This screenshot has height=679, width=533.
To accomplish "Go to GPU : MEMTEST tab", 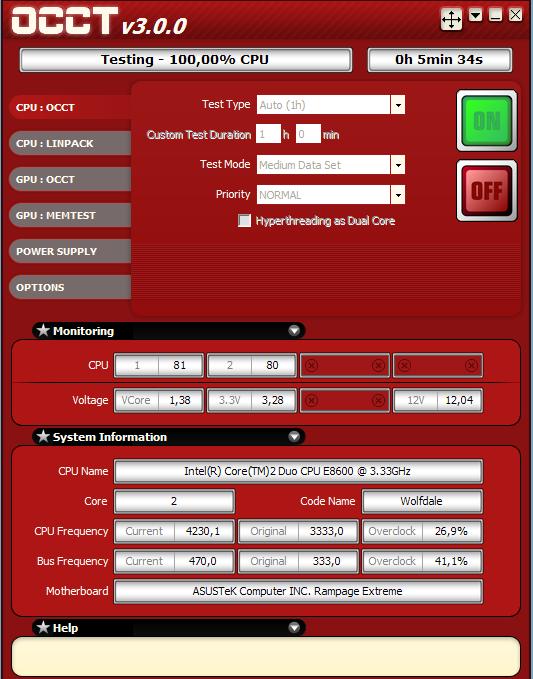I will pos(70,215).
